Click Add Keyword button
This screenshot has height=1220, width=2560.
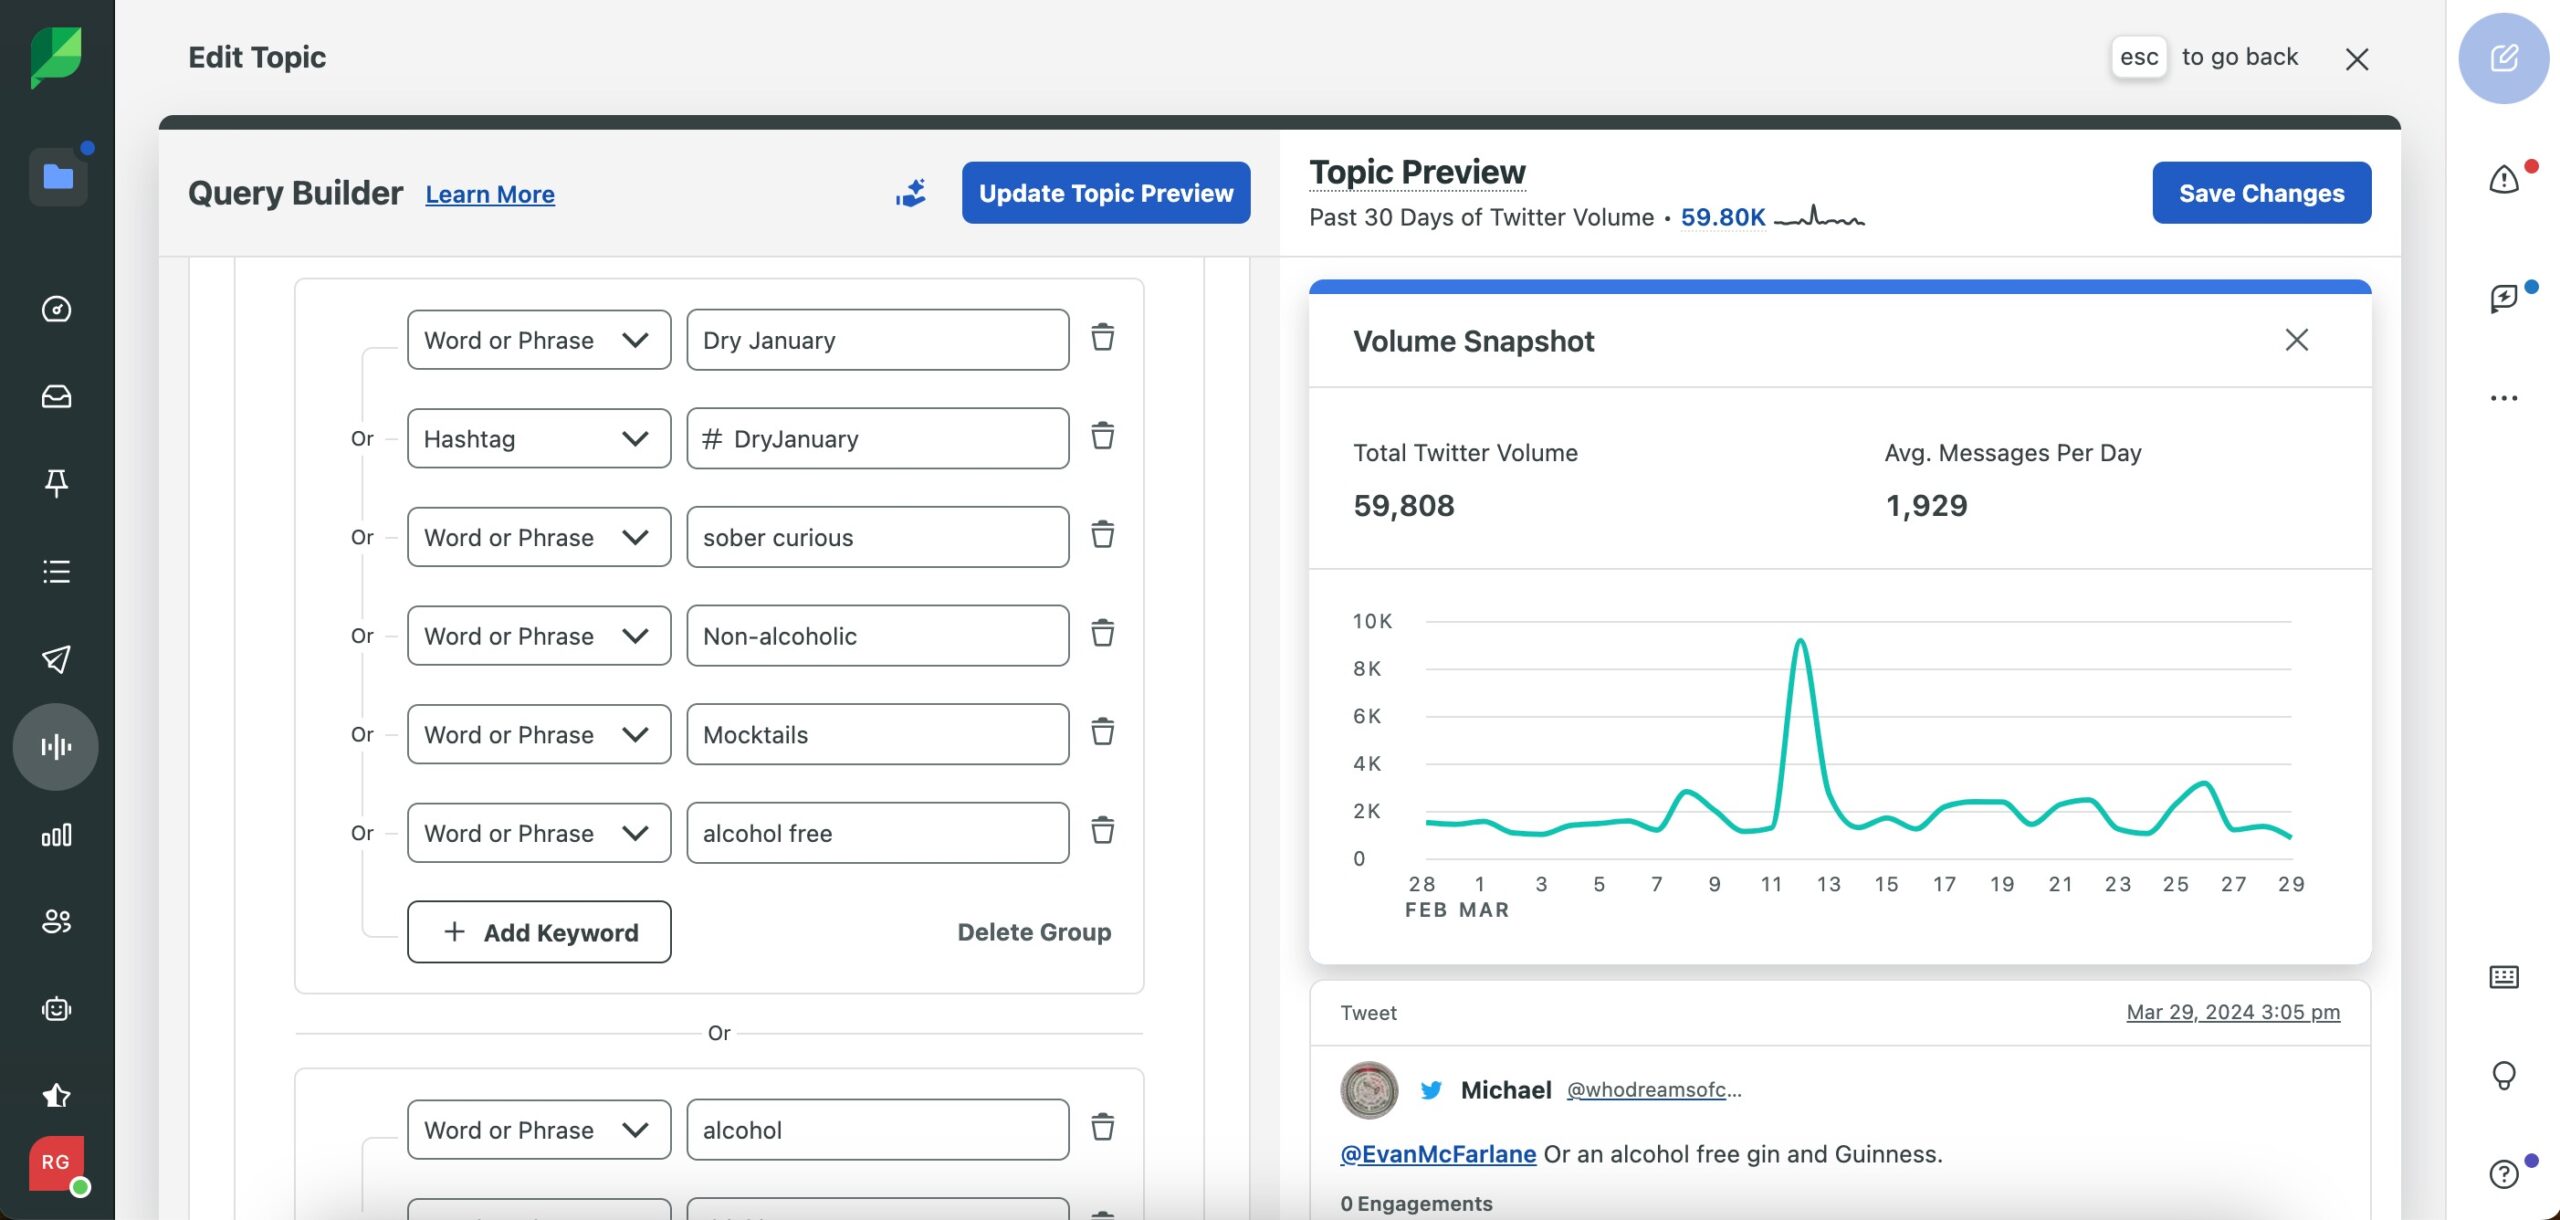click(539, 932)
